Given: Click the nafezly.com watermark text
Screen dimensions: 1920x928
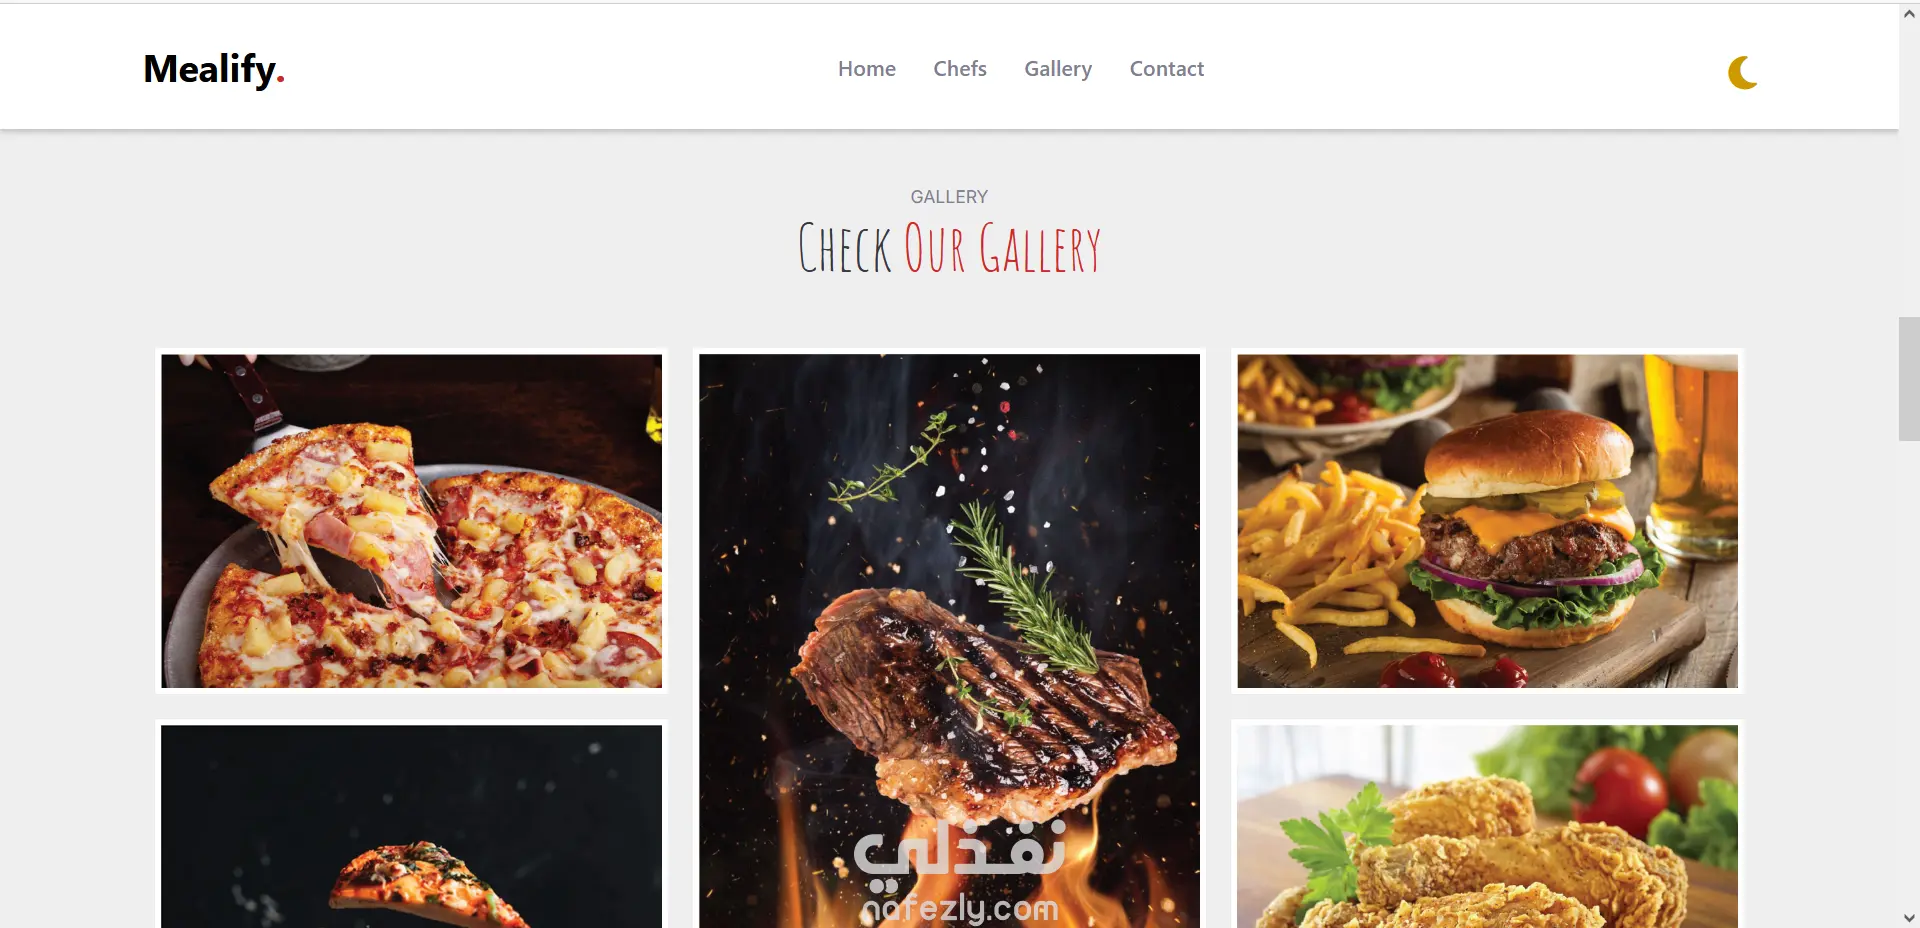Looking at the screenshot, I should click(960, 908).
